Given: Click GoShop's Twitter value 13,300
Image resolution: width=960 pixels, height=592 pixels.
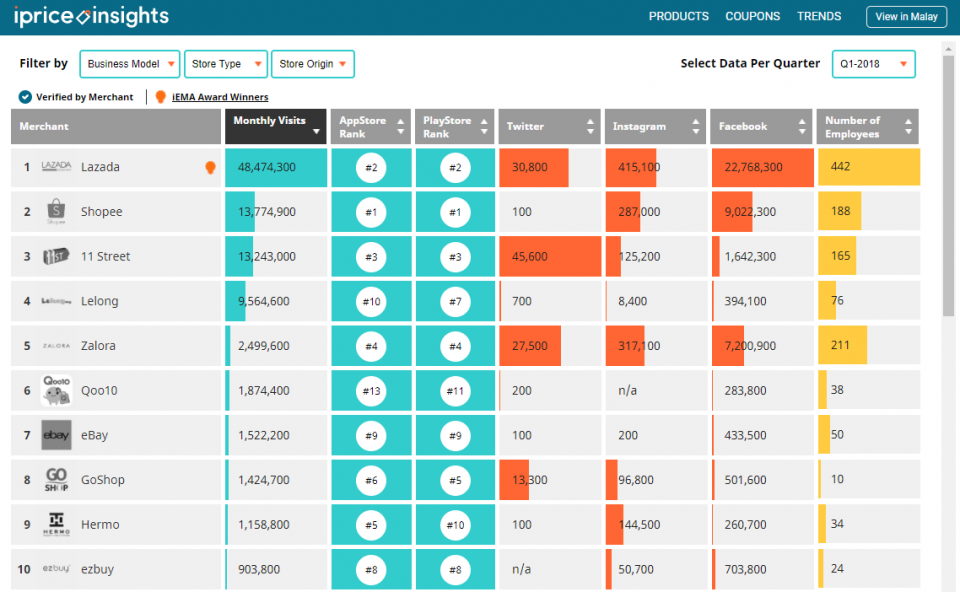Looking at the screenshot, I should coord(530,480).
